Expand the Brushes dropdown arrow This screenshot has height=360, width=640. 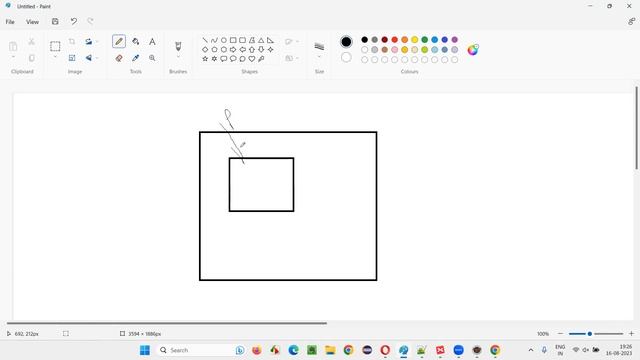(178, 57)
